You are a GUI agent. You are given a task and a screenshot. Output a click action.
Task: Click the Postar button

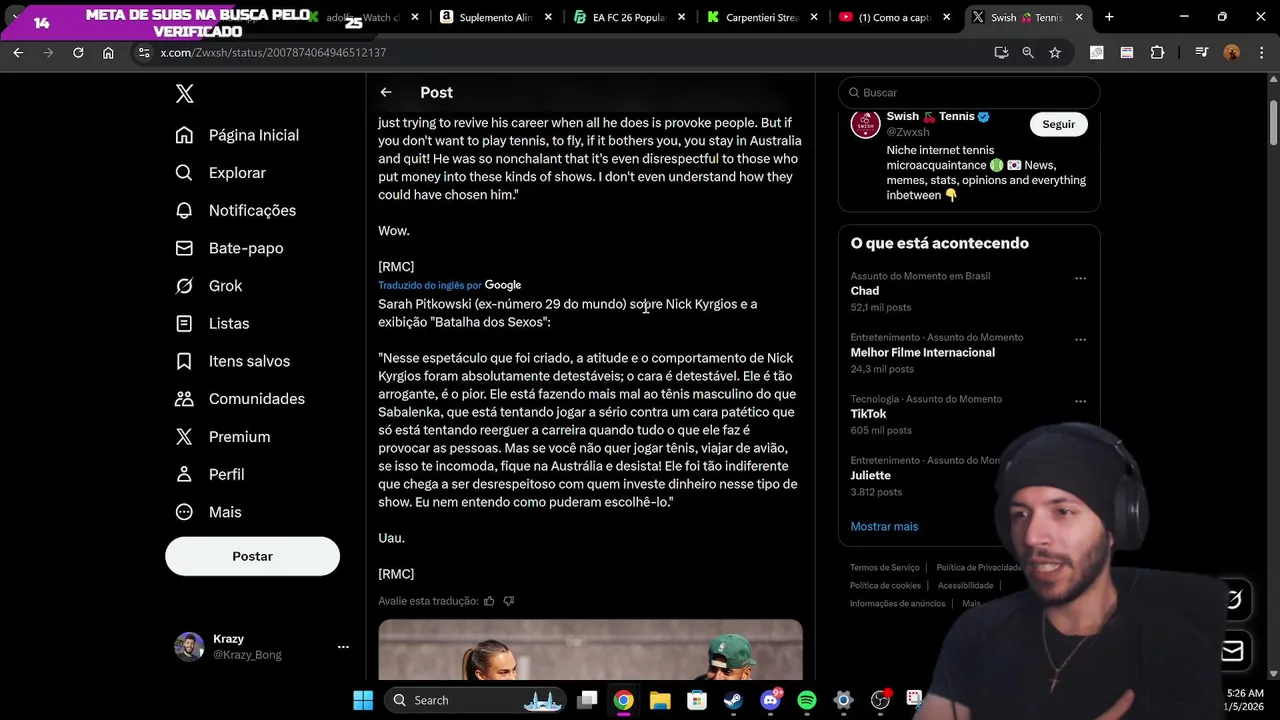point(252,556)
